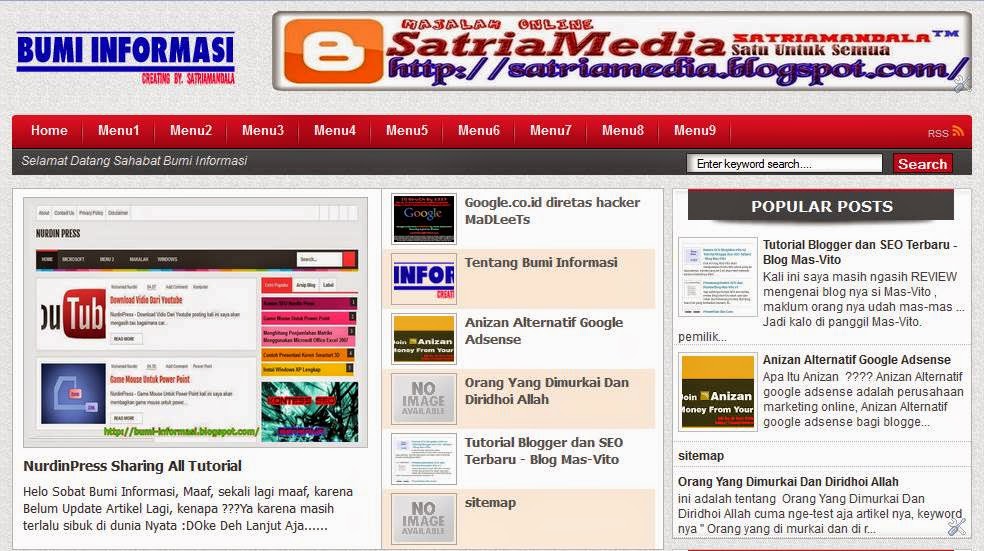Open the wrench edit icon on header banner
Screen dimensions: 984x551
[961, 83]
